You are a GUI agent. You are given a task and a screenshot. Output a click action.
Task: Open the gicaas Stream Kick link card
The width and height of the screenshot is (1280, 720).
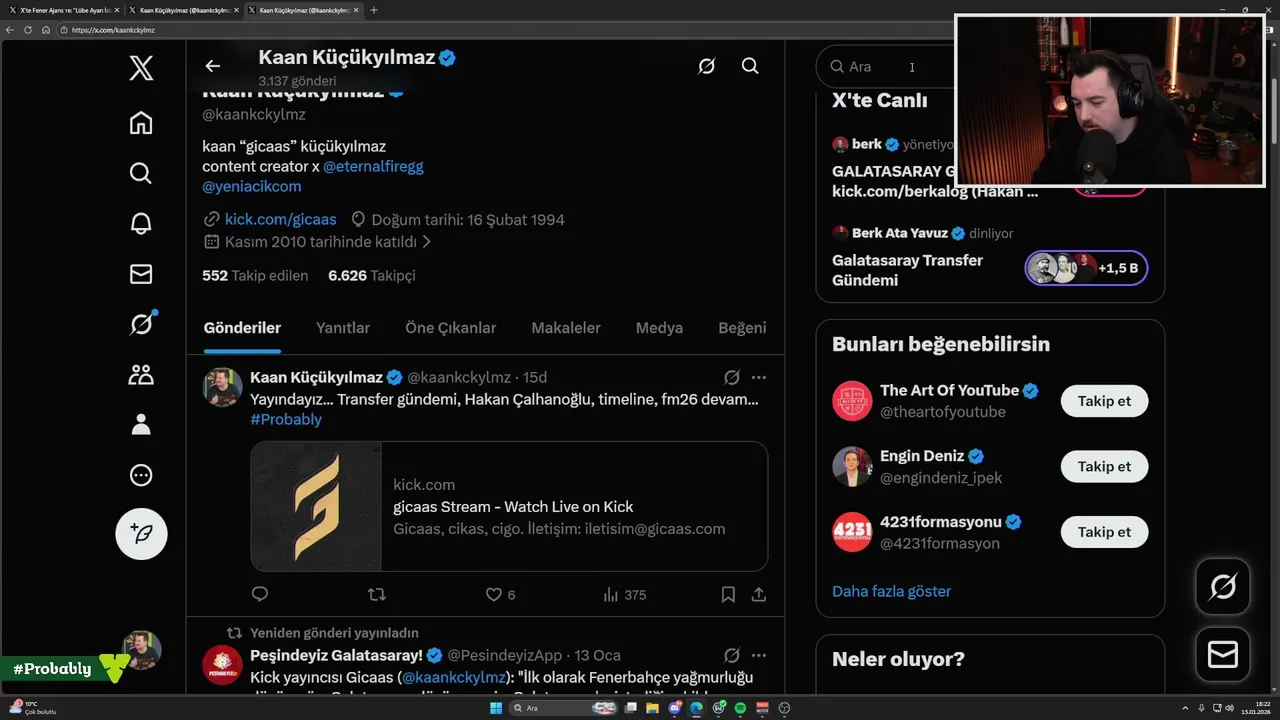pyautogui.click(x=509, y=506)
